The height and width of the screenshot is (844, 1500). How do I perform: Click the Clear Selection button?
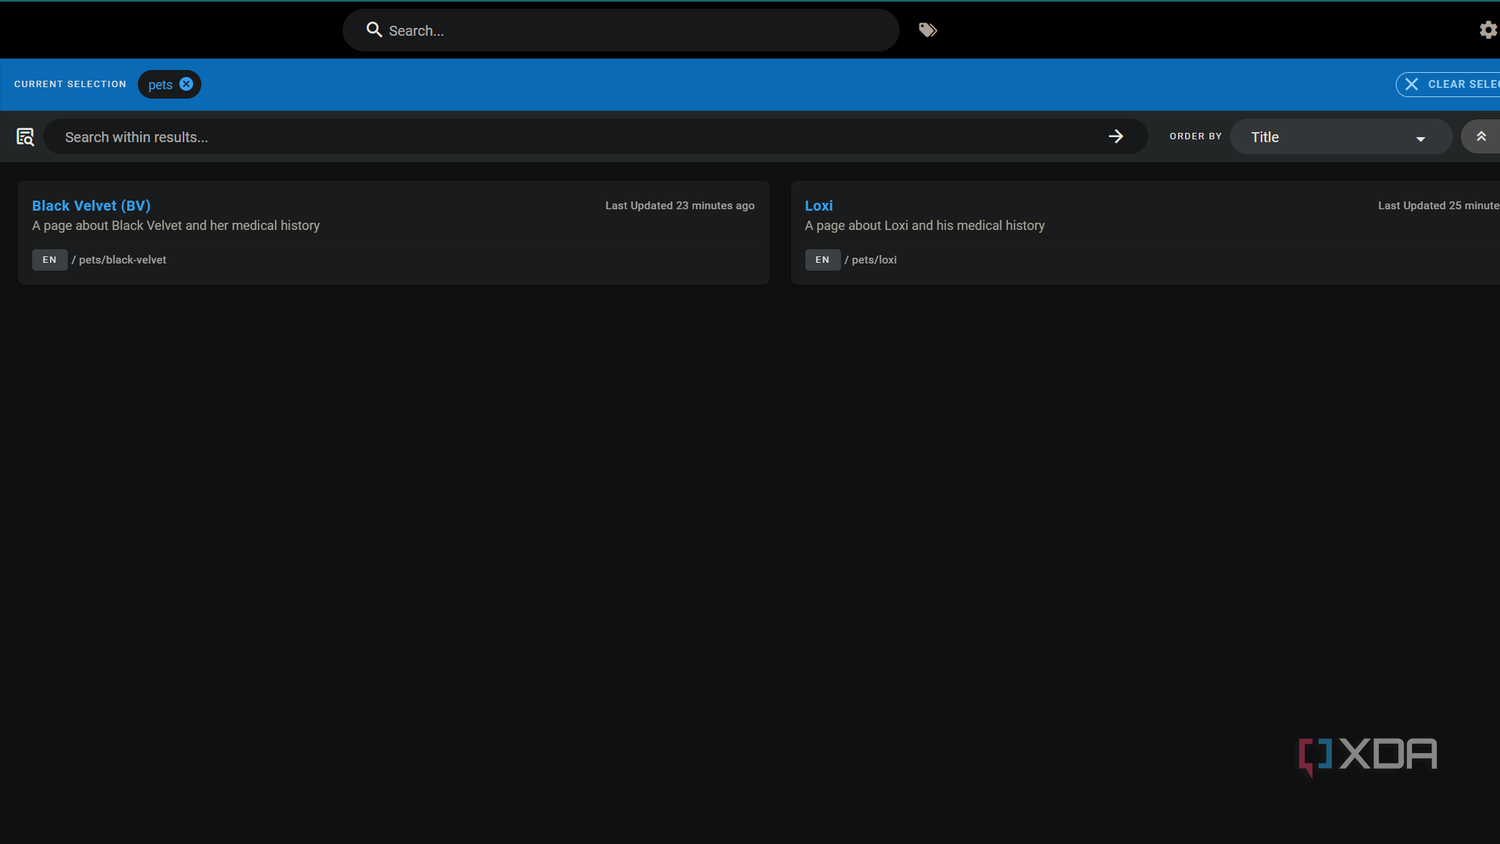pos(1448,84)
